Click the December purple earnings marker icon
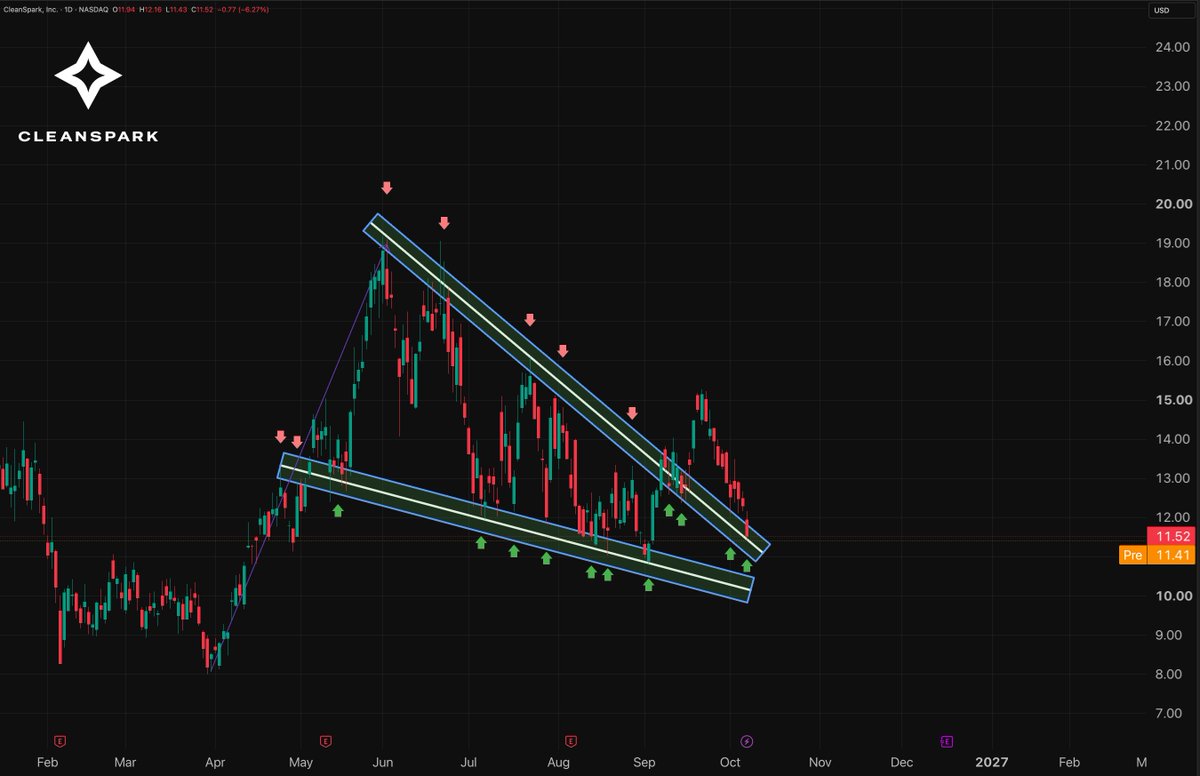This screenshot has height=776, width=1200. tap(946, 741)
